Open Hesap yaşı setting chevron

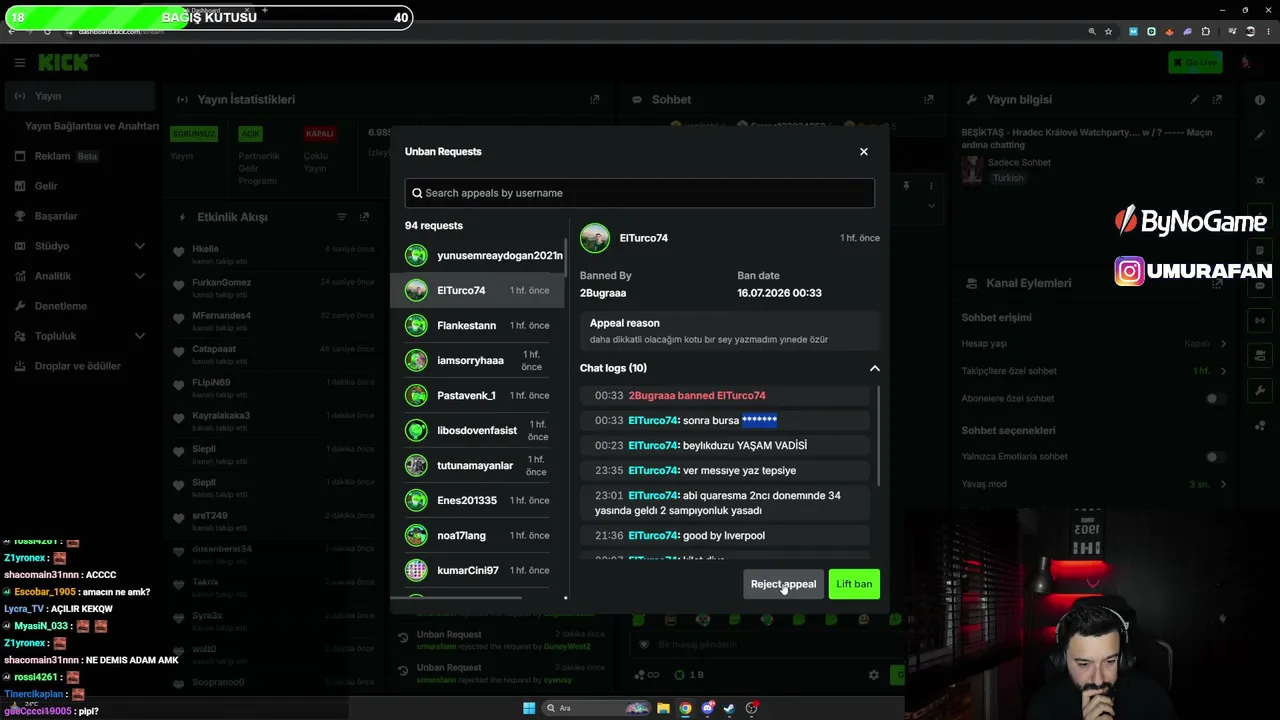(x=1223, y=344)
